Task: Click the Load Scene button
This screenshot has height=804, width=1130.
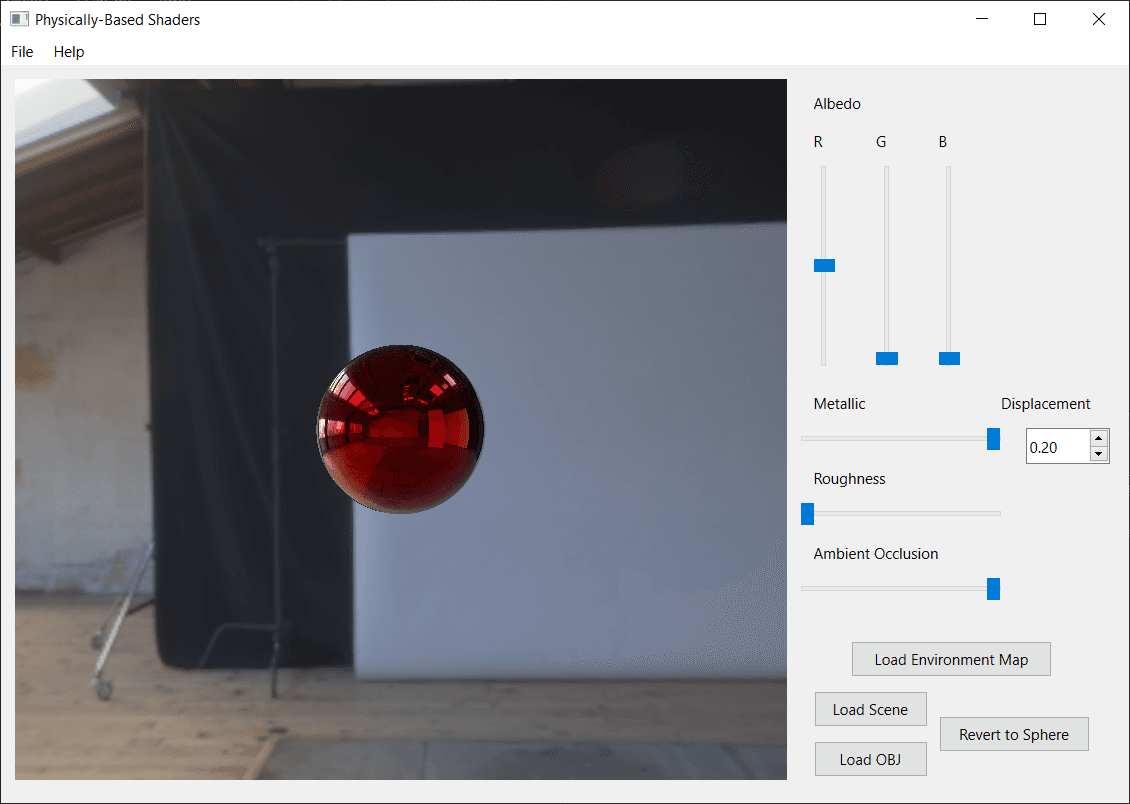Action: tap(871, 709)
